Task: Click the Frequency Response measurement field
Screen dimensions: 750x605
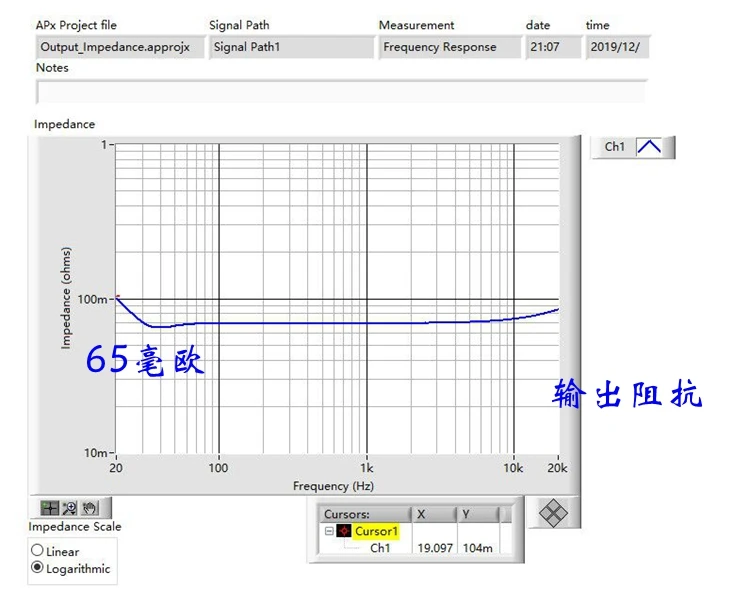Action: pos(449,47)
